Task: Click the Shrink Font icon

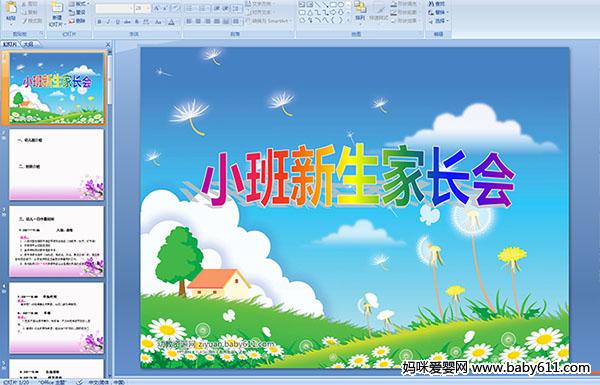Action: tap(165, 8)
